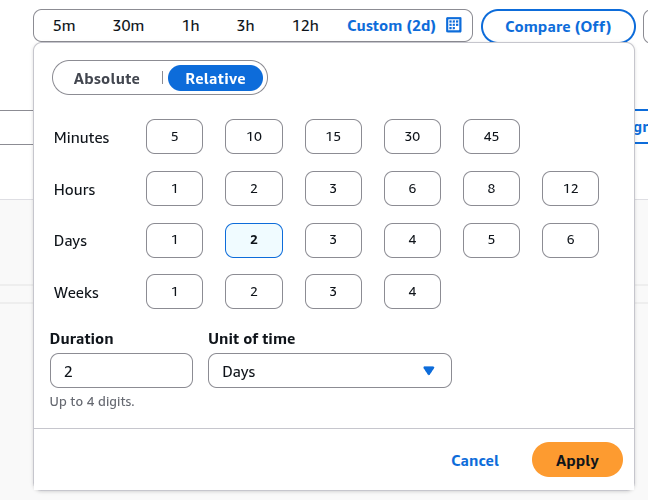Pick 45 in the Minutes row
The image size is (648, 500).
(x=491, y=137)
